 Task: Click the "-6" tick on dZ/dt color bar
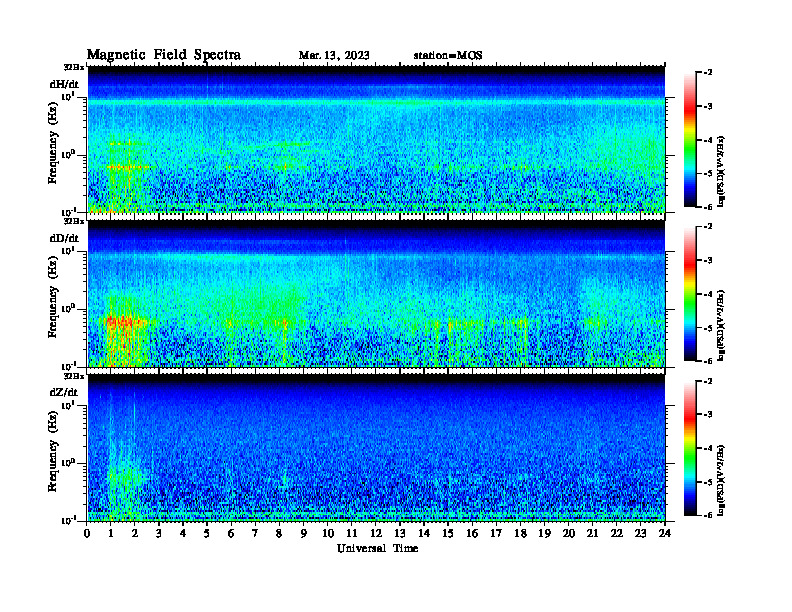[x=708, y=515]
